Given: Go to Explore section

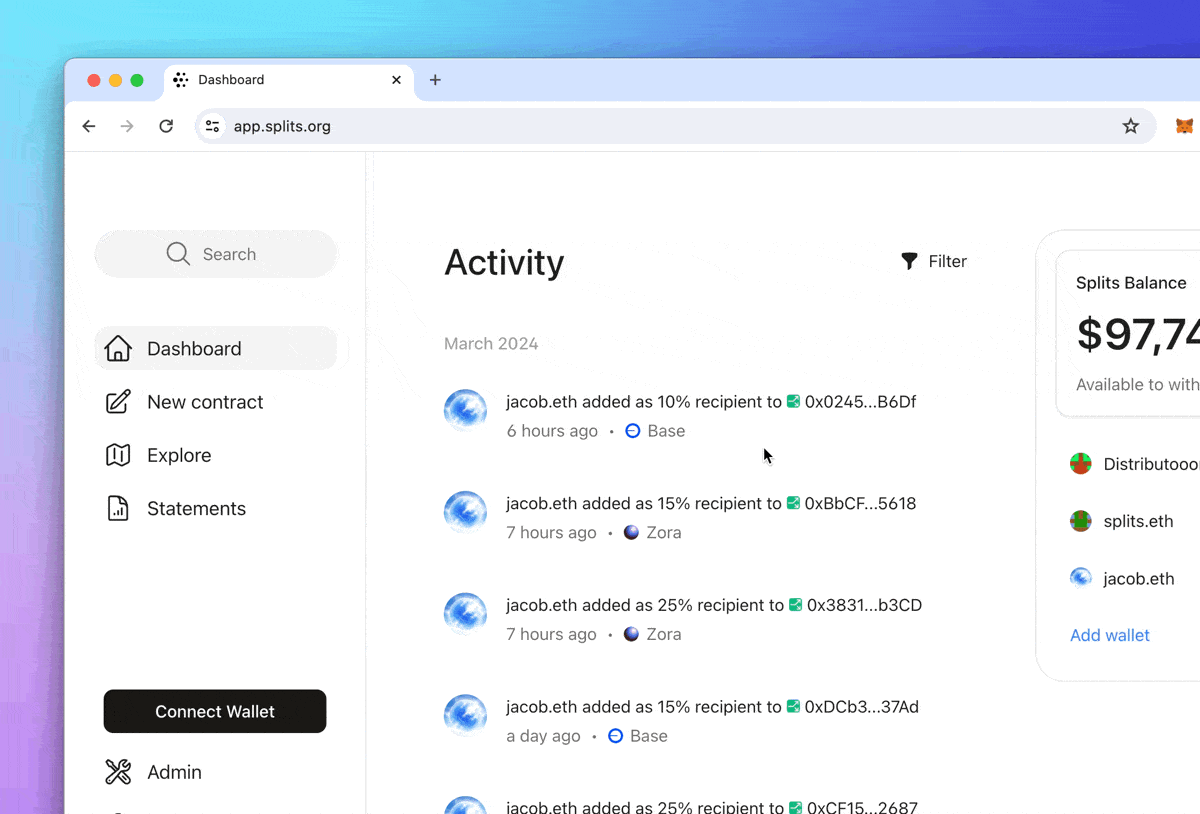Looking at the screenshot, I should pos(160,455).
